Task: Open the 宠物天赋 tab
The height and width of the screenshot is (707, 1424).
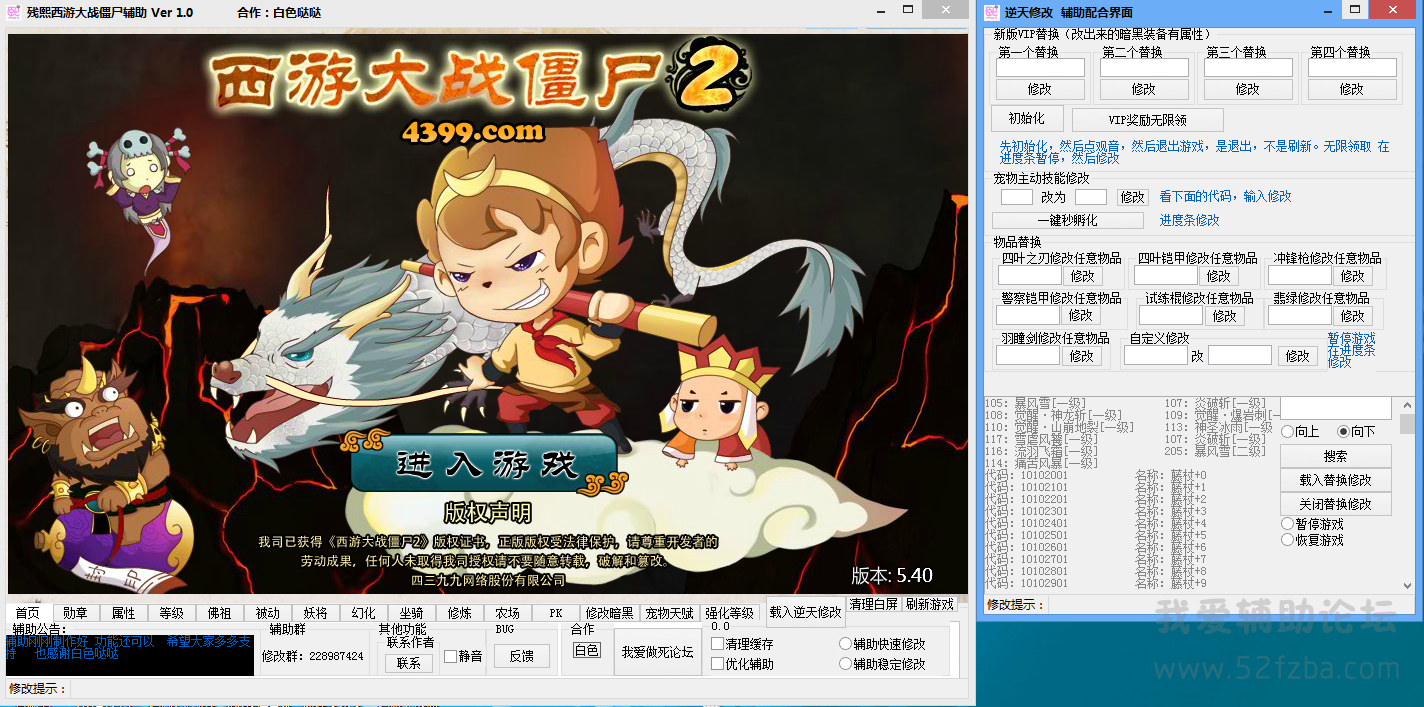Action: [669, 613]
